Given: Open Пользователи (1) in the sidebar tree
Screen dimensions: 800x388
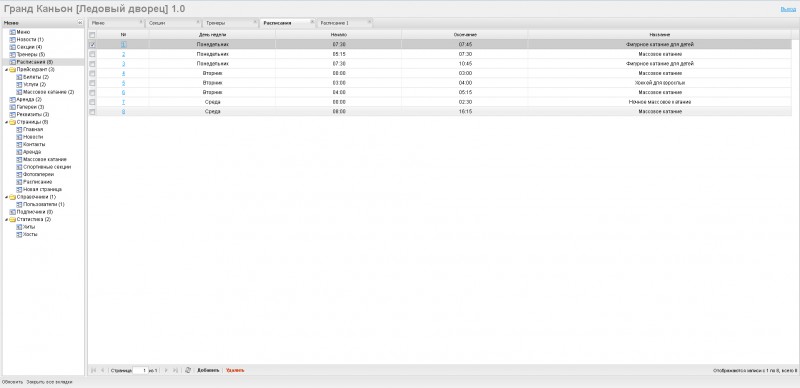Looking at the screenshot, I should pos(44,204).
